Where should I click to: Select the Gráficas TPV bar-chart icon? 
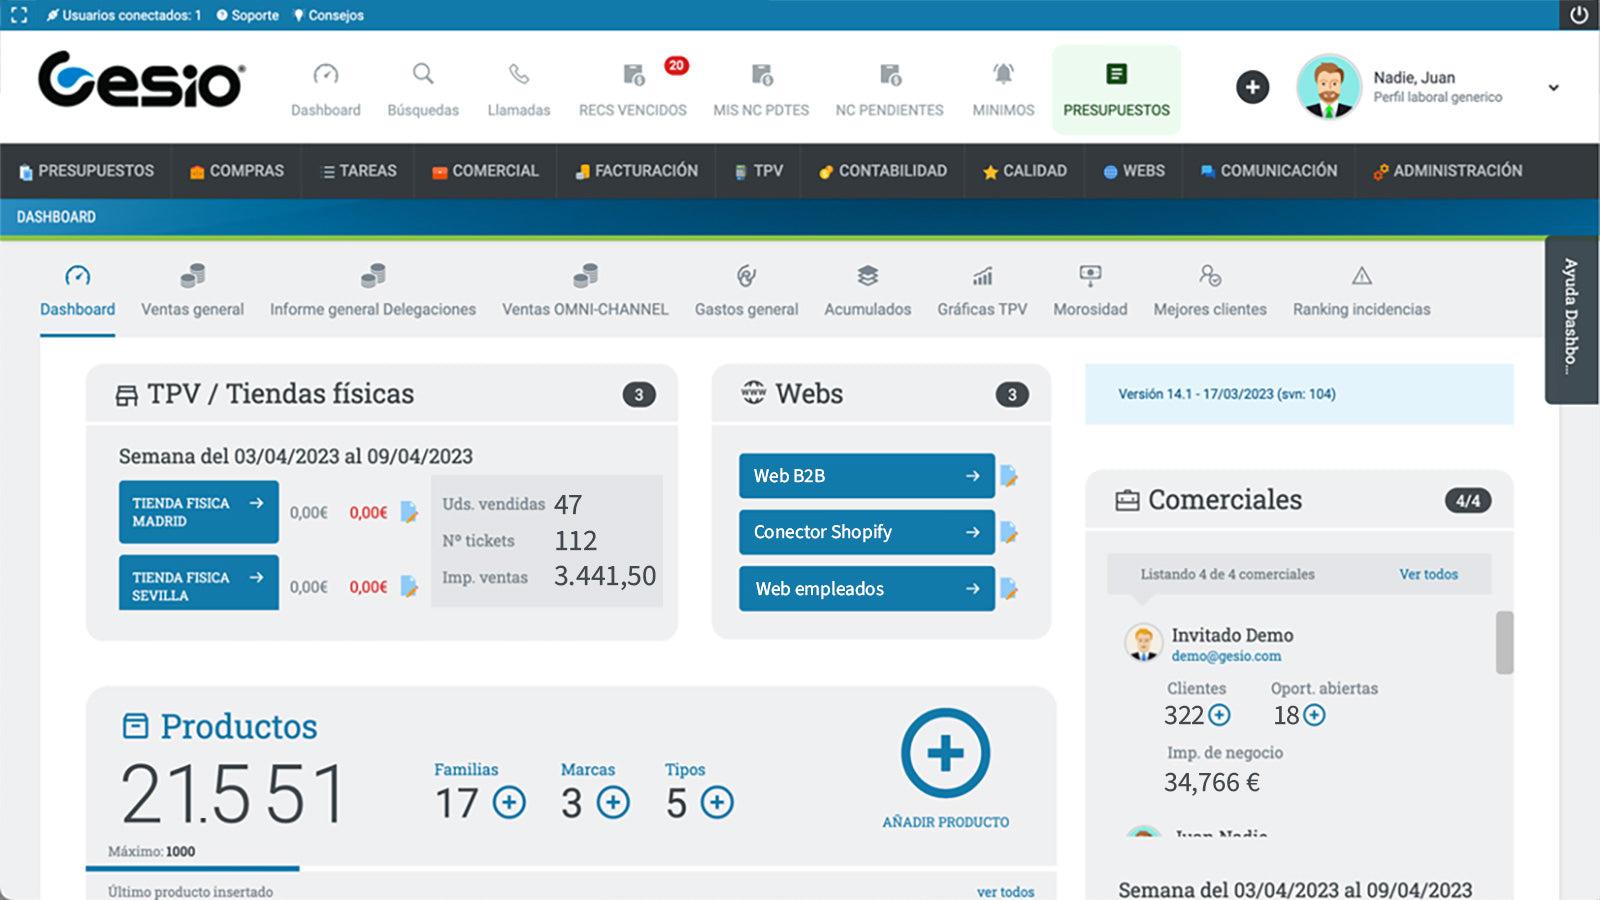coord(982,277)
